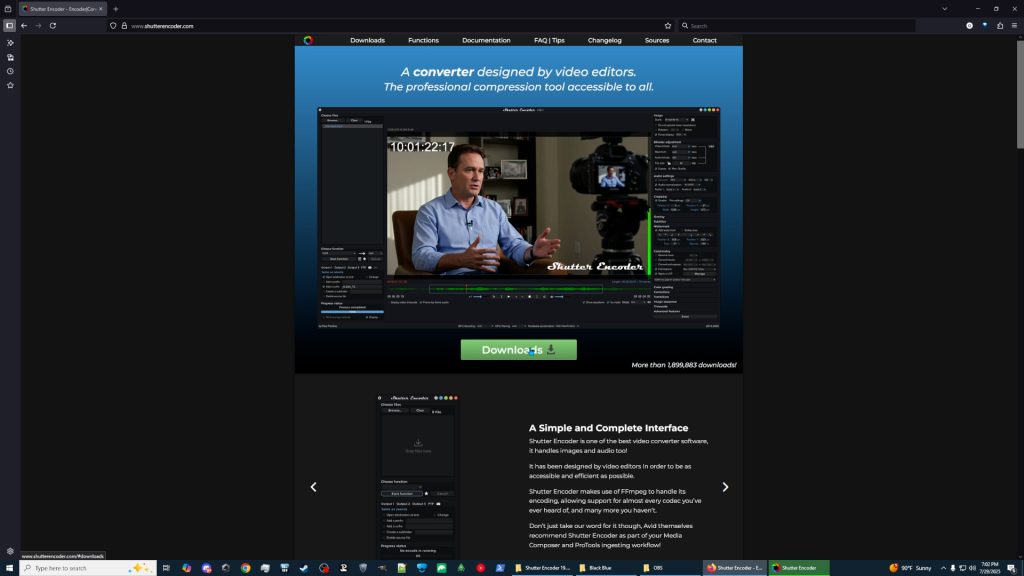Image resolution: width=1024 pixels, height=576 pixels.
Task: Click the green Downloads button
Action: (519, 350)
